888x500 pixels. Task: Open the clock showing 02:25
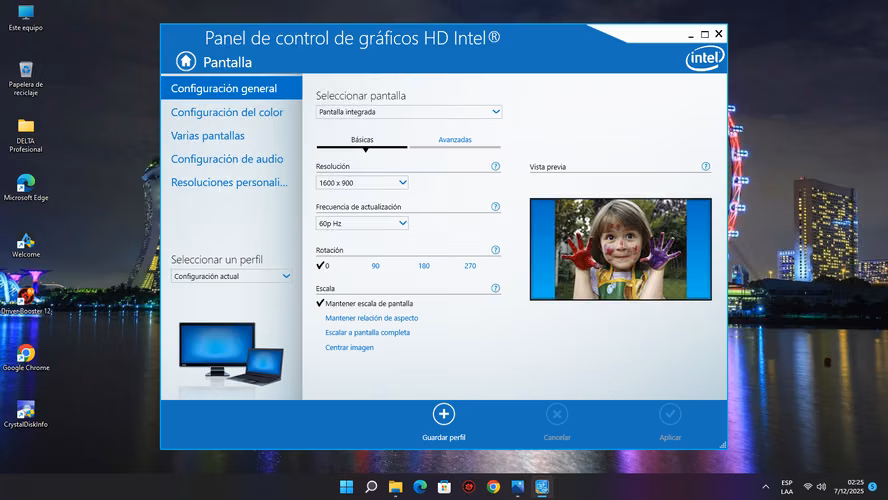tap(849, 487)
